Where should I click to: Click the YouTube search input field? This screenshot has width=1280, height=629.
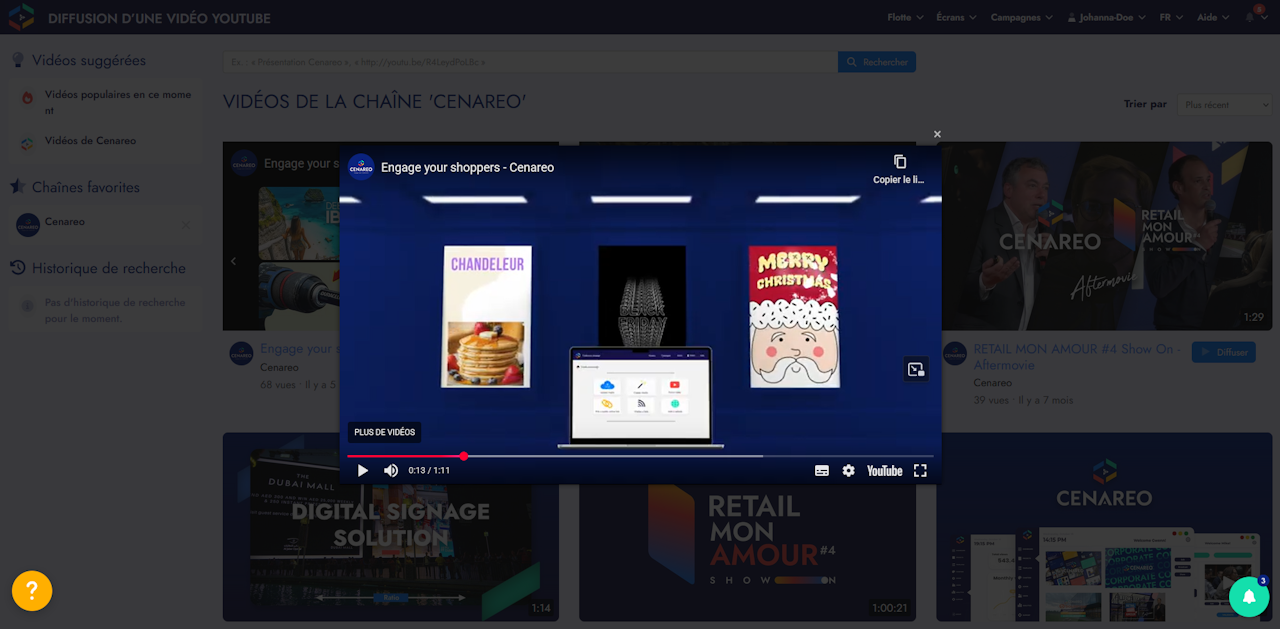(x=530, y=62)
